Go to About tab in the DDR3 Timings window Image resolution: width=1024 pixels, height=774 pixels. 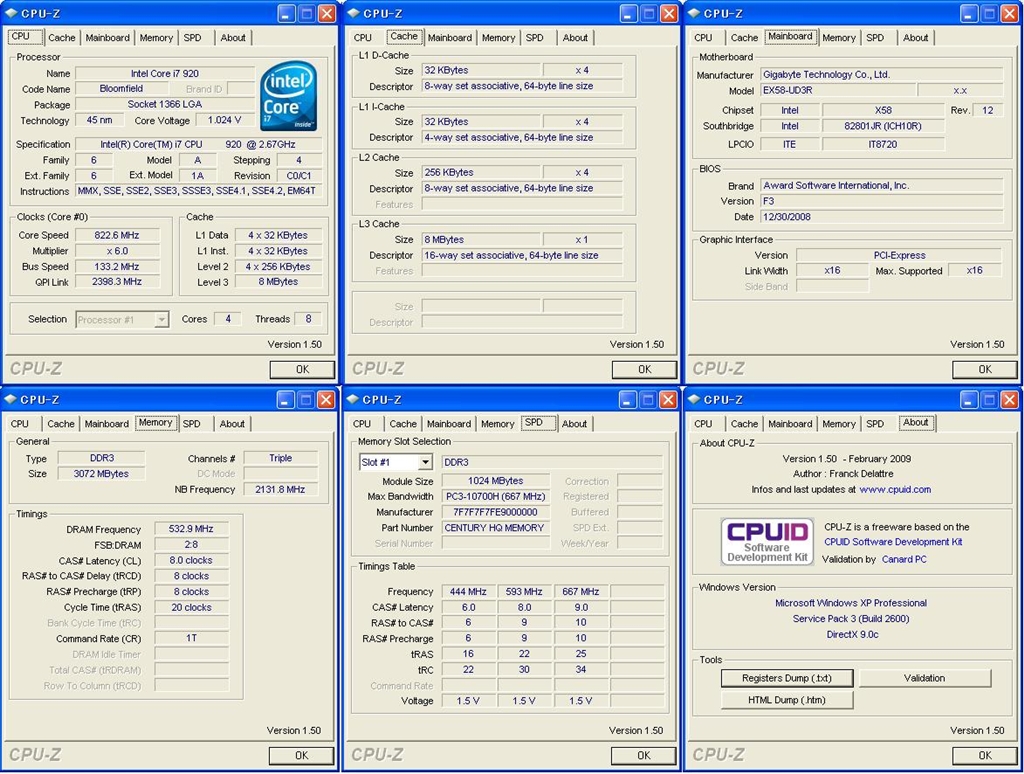tap(232, 424)
